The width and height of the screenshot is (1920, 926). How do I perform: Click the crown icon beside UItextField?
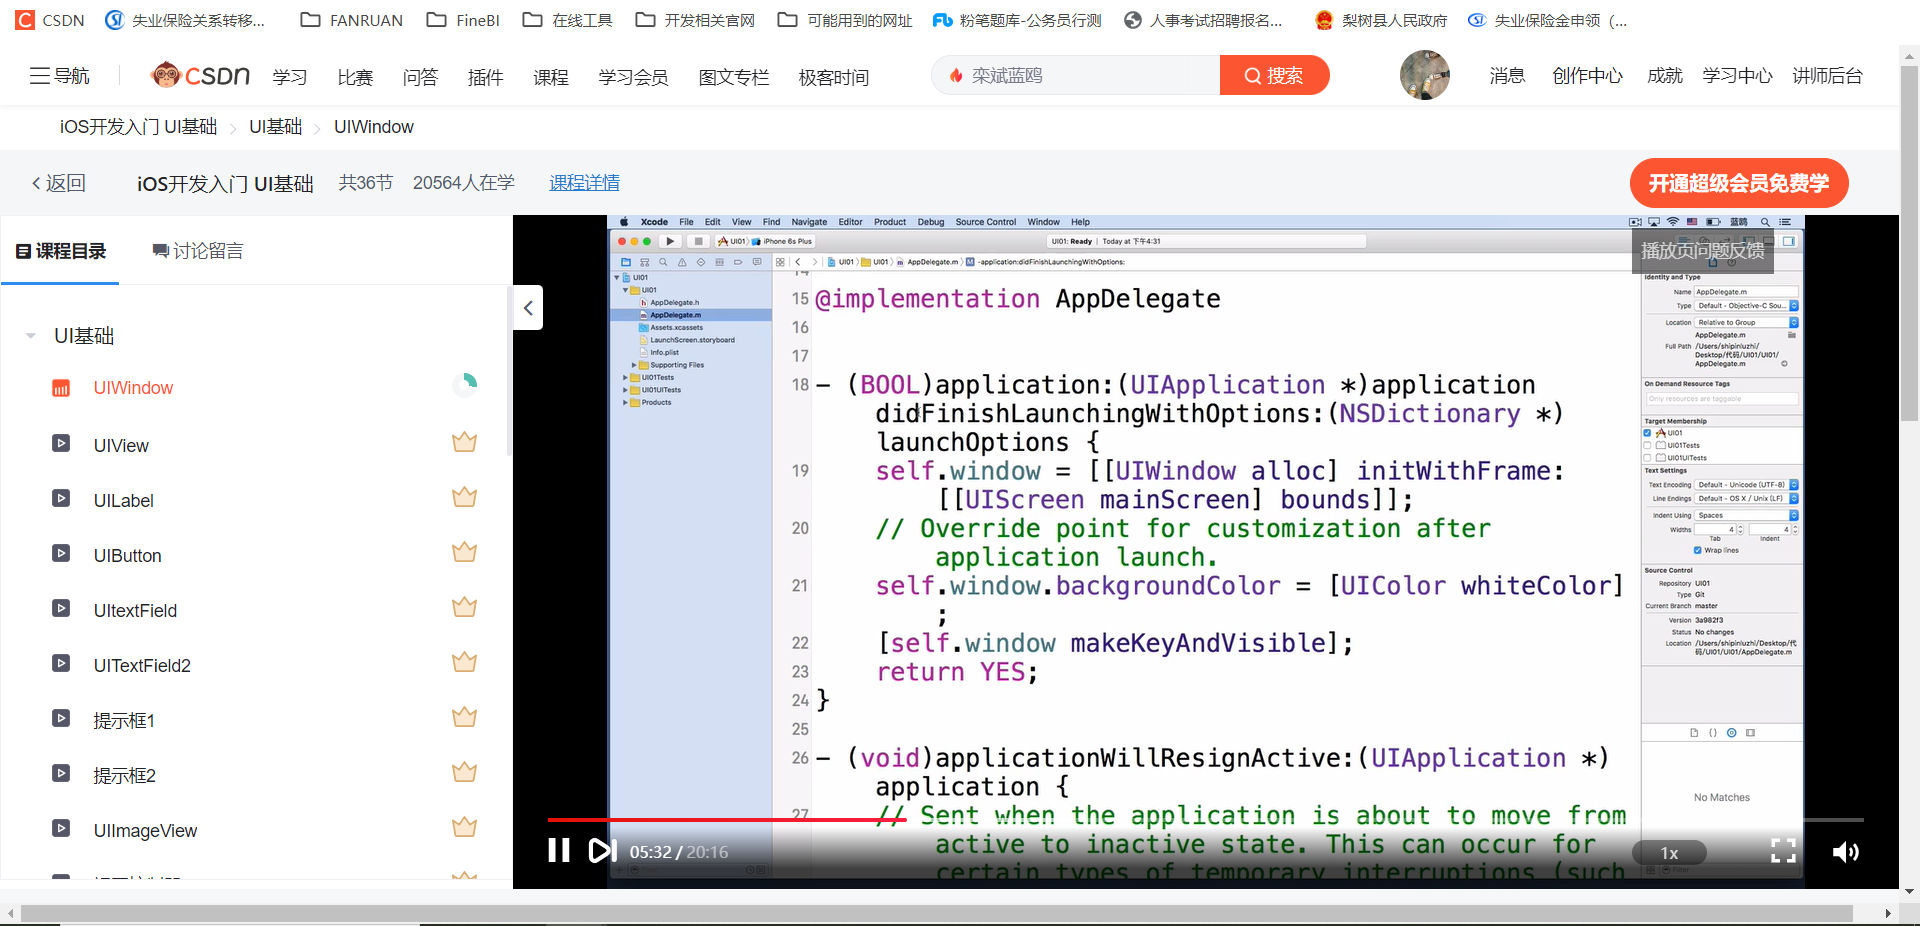pos(464,607)
